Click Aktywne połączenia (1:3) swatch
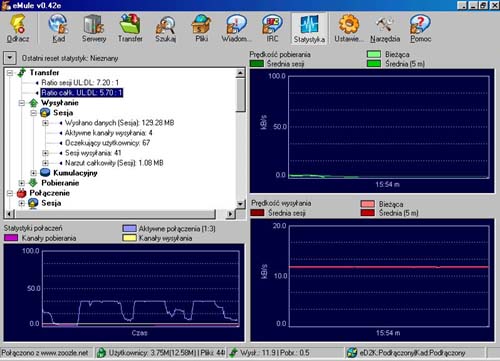Viewport: 500px width, 361px height. tap(130, 228)
